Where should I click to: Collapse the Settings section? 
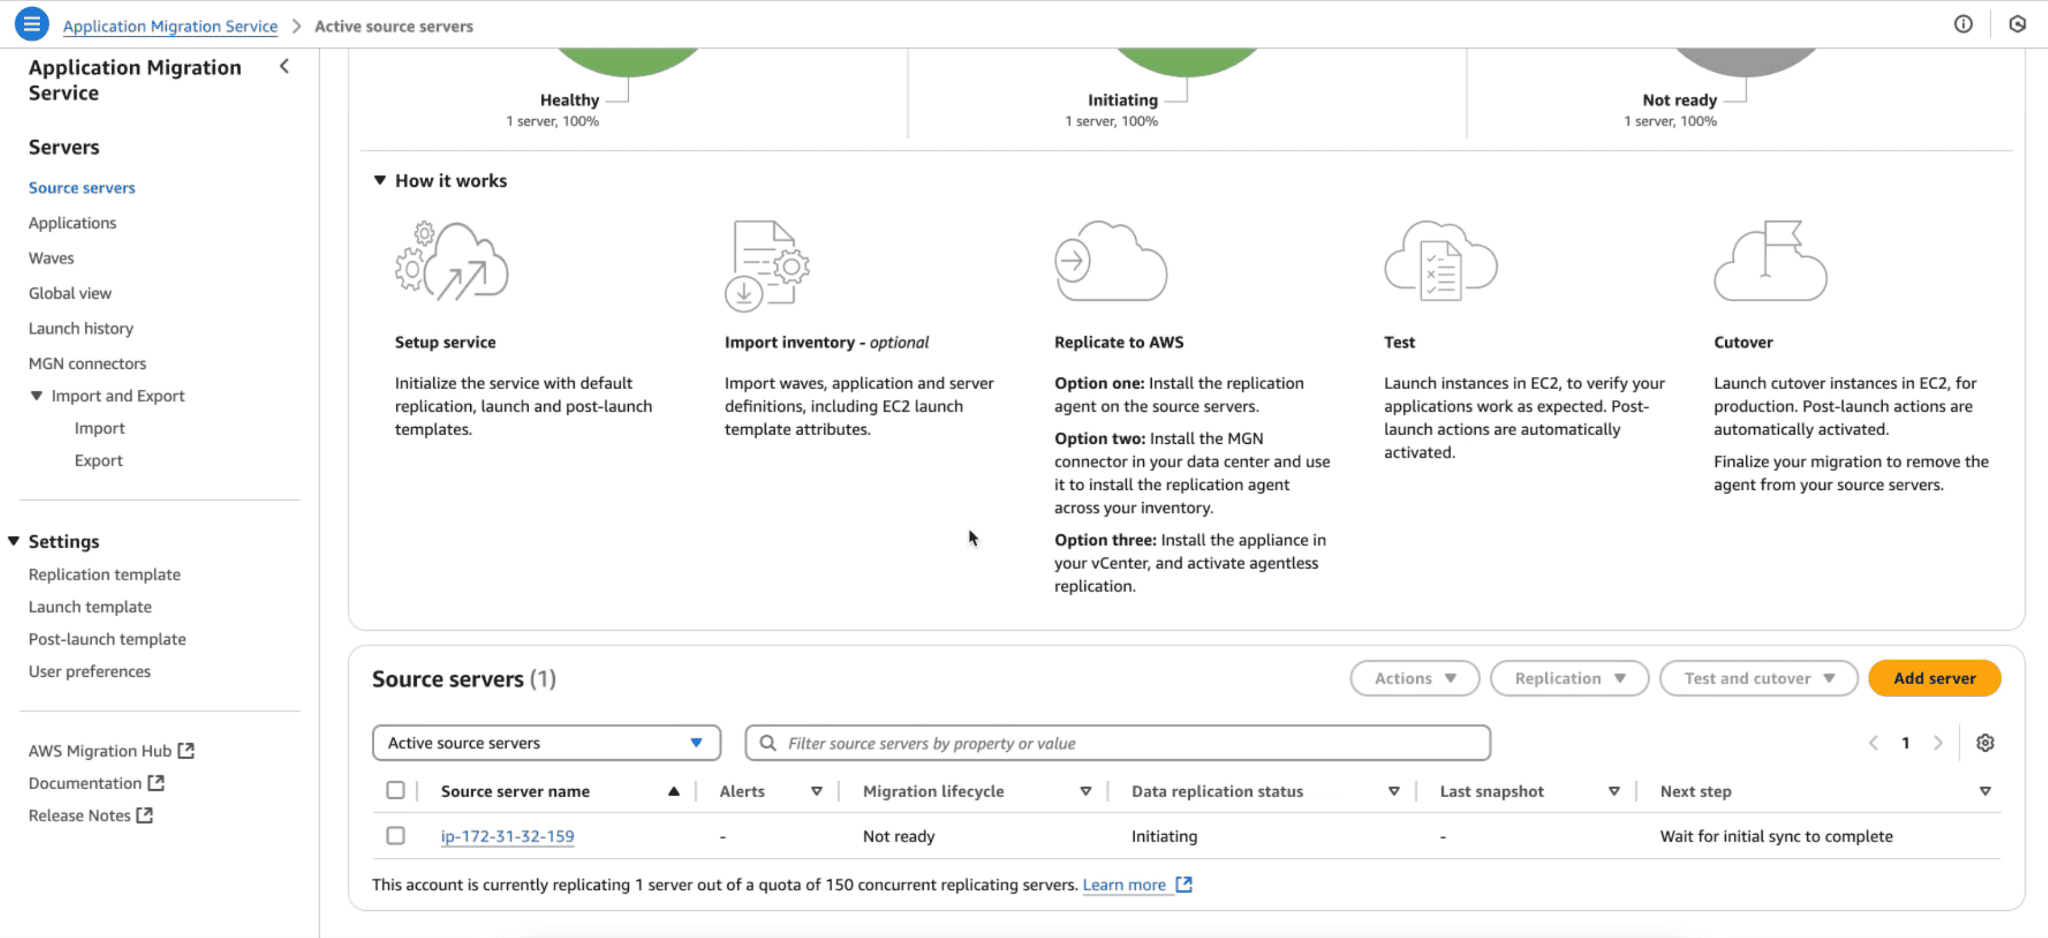(x=14, y=541)
